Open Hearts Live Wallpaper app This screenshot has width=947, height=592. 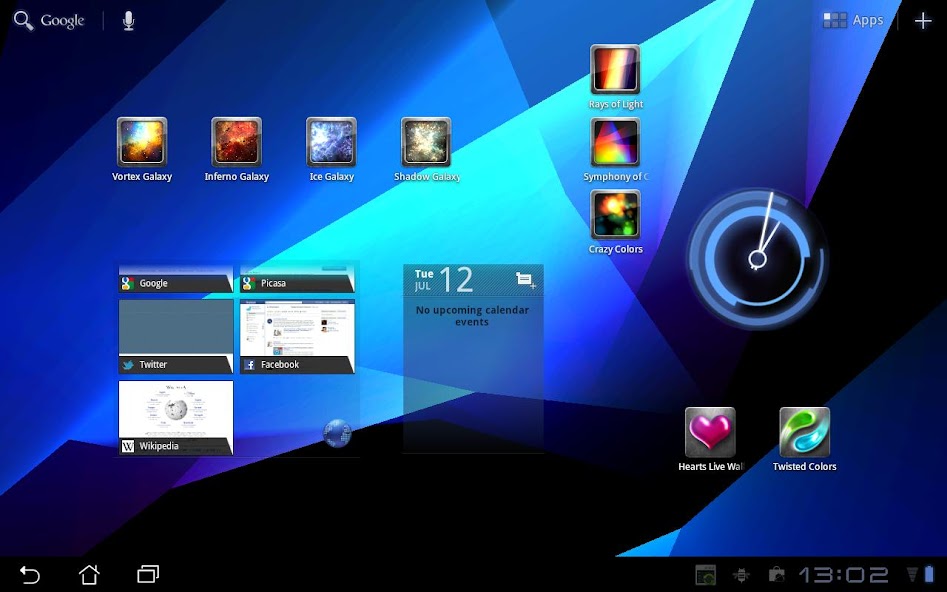pyautogui.click(x=710, y=432)
